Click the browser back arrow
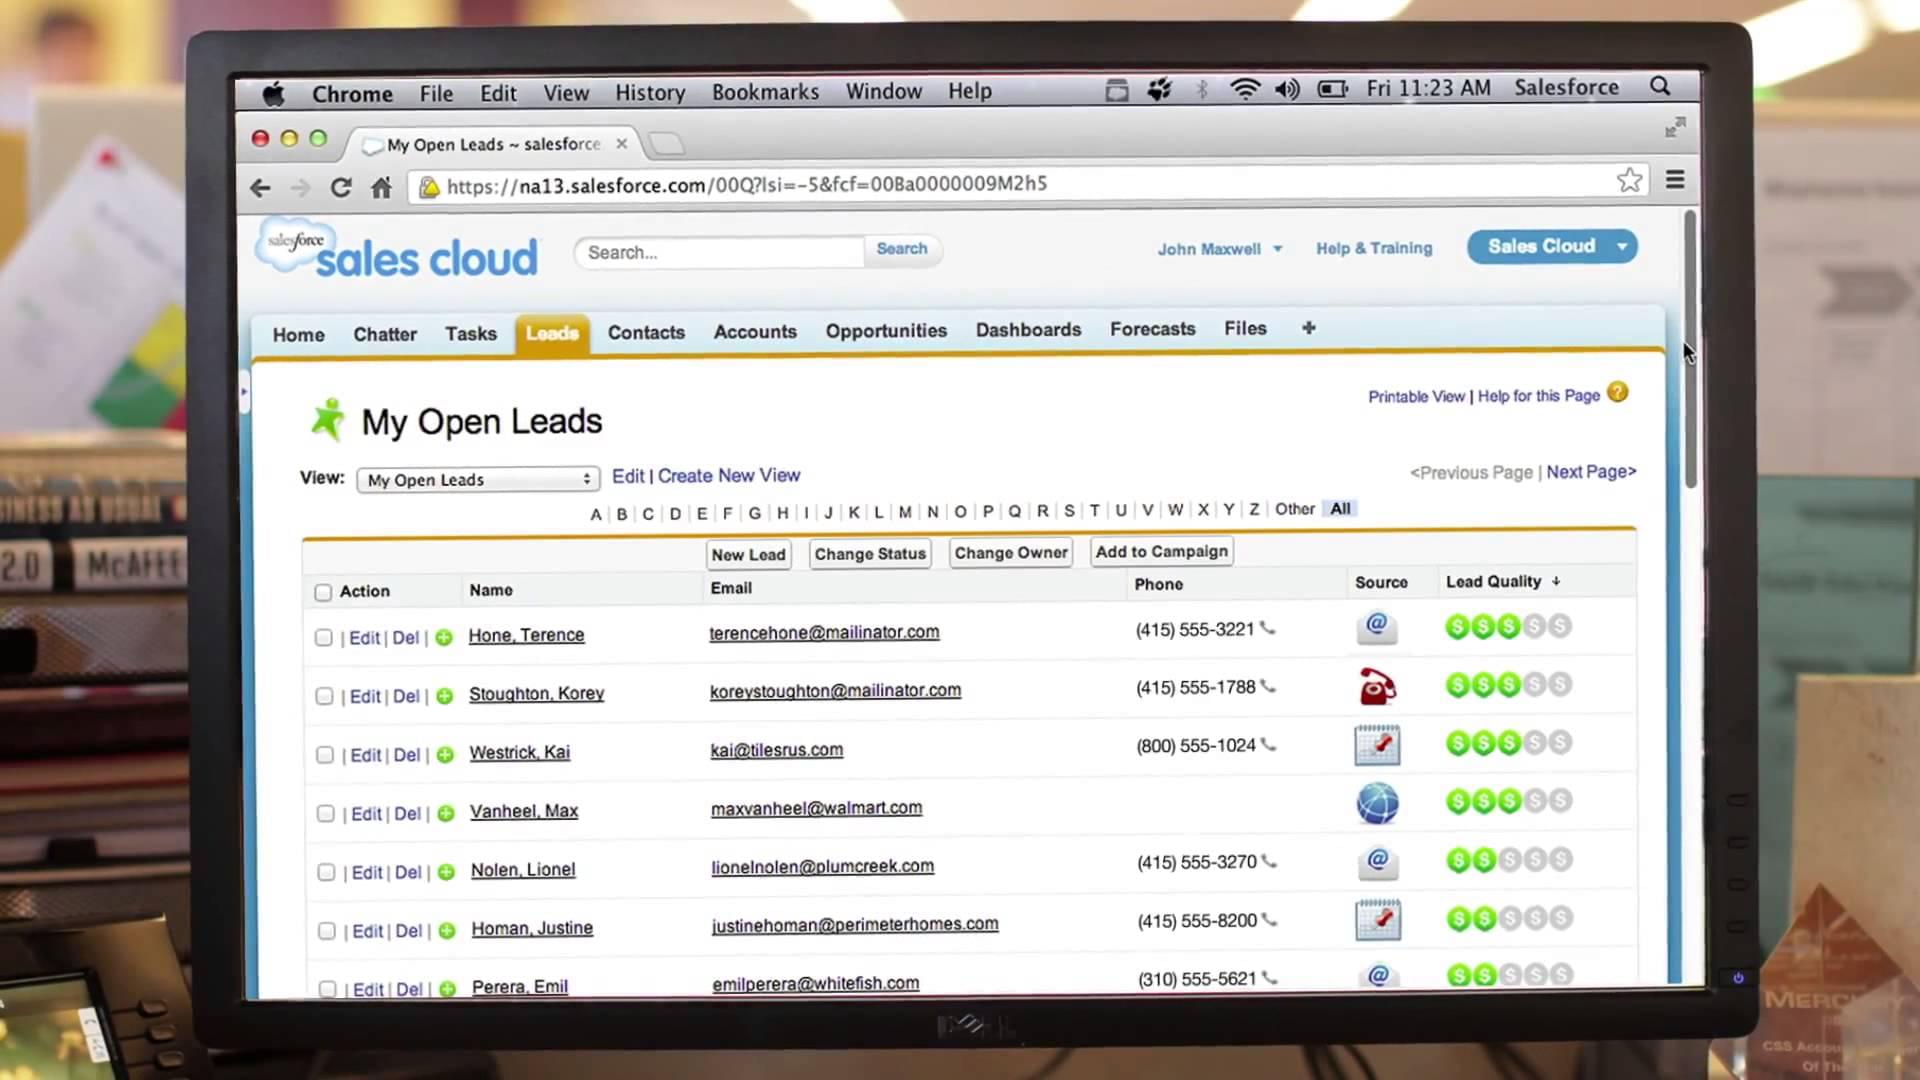Viewport: 1920px width, 1080px height. pyautogui.click(x=260, y=187)
